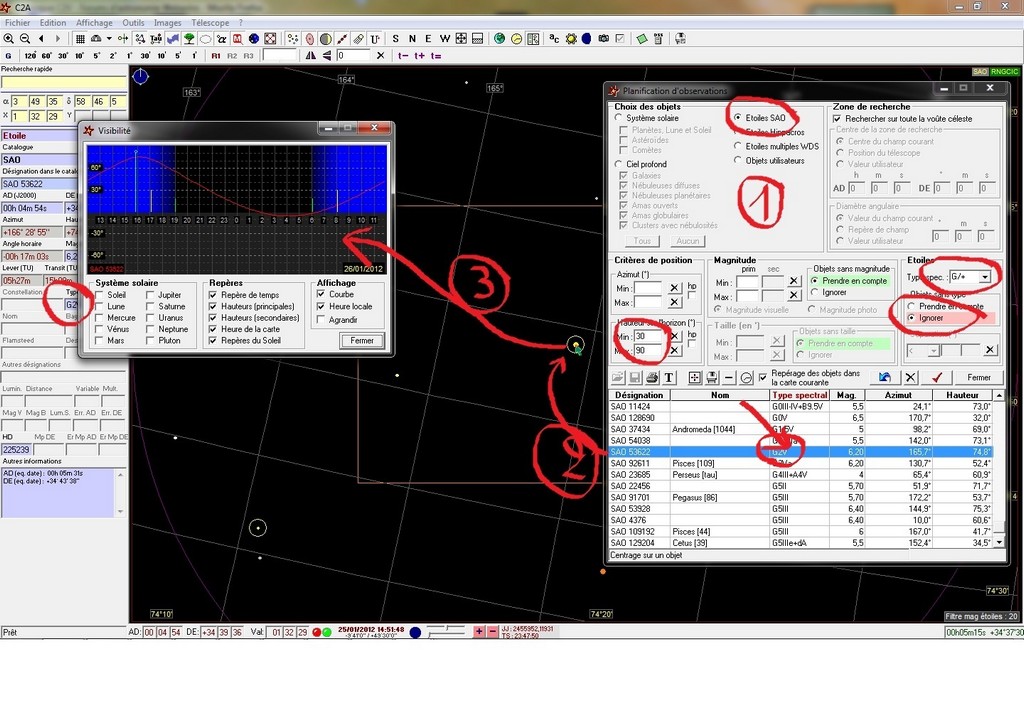The width and height of the screenshot is (1024, 728).
Task: Click the Recherche rapide yellow input field
Action: (63, 83)
